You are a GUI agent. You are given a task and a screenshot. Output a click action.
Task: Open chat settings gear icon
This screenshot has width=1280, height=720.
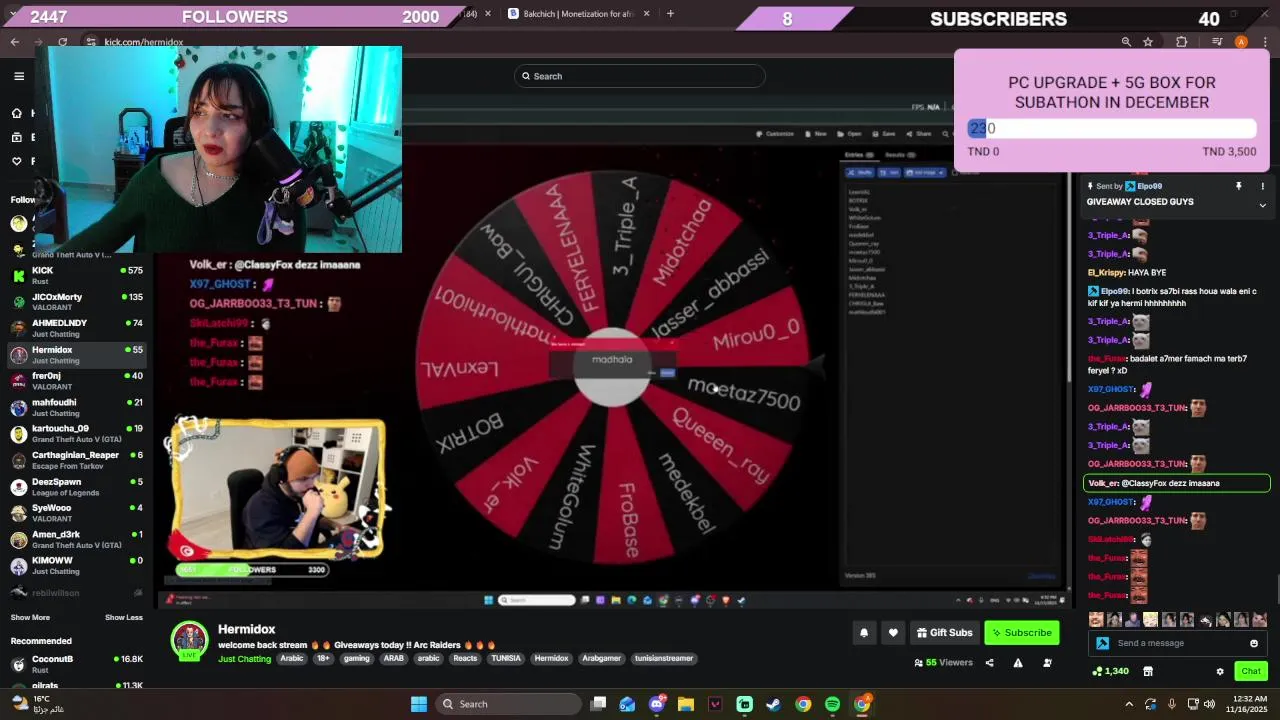pos(1219,671)
